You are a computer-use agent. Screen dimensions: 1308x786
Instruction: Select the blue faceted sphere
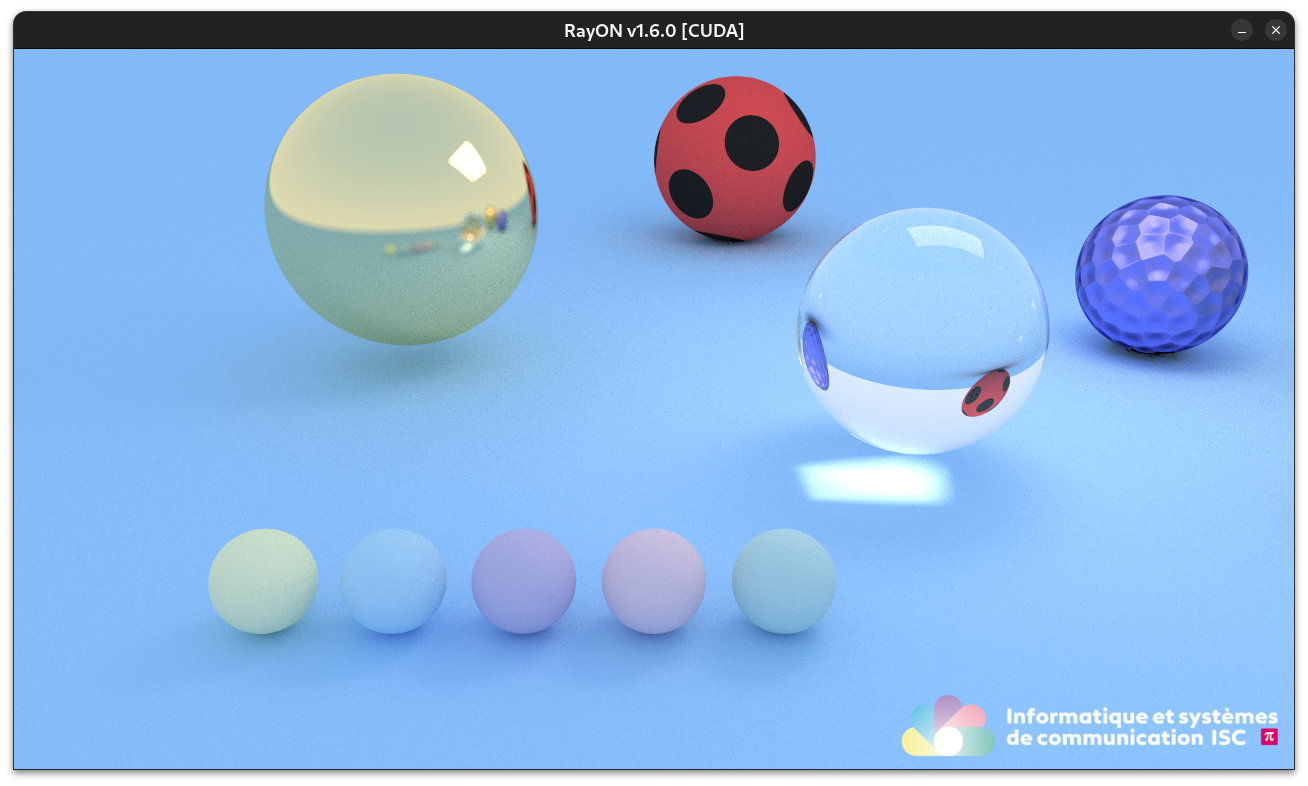tap(1161, 273)
